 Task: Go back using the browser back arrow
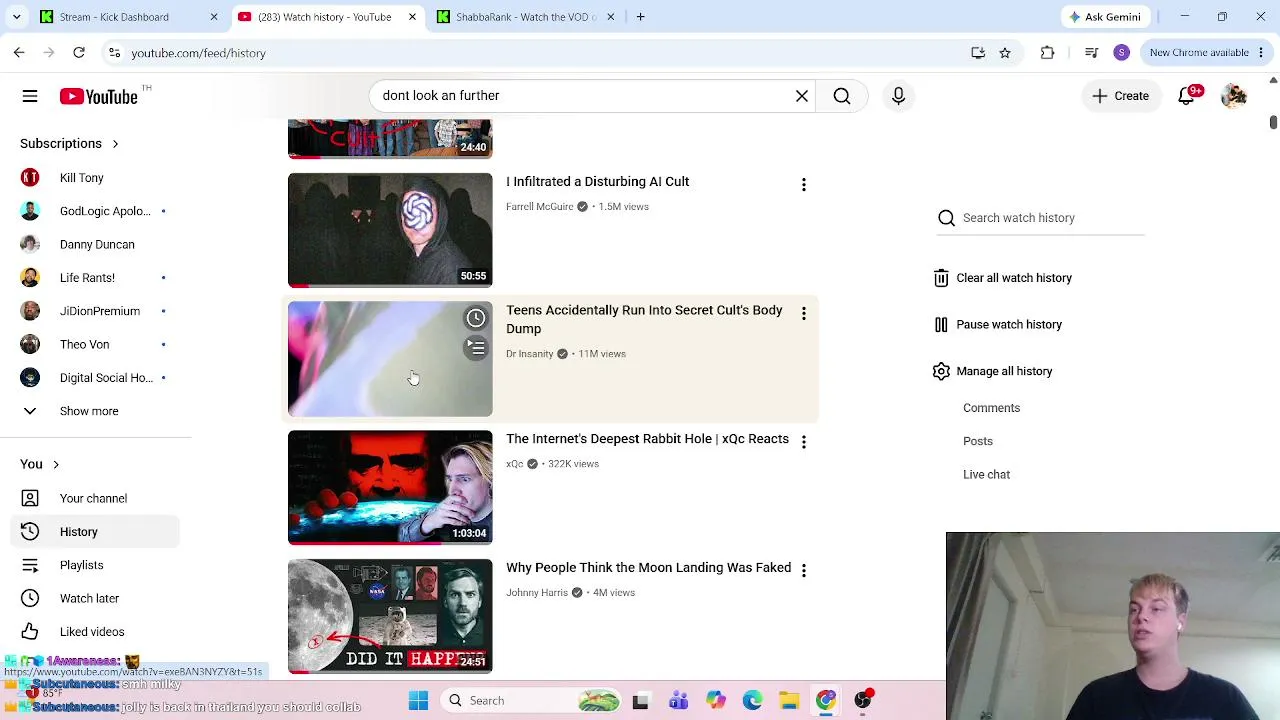tap(19, 53)
